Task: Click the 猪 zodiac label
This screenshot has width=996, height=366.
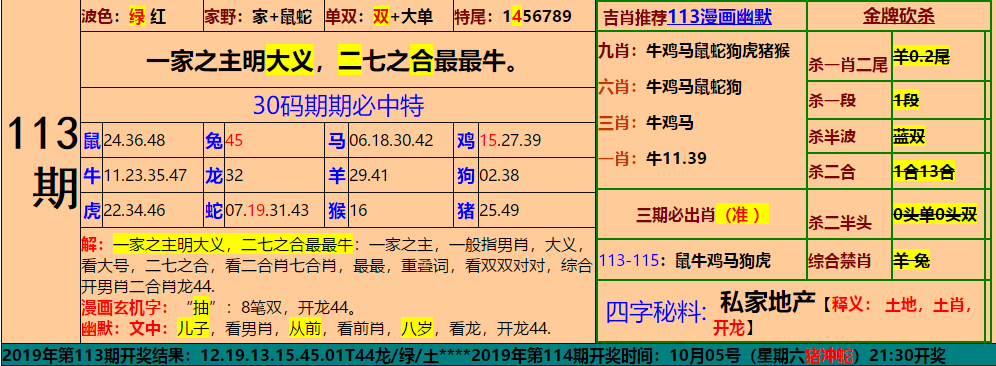Action: pos(466,210)
